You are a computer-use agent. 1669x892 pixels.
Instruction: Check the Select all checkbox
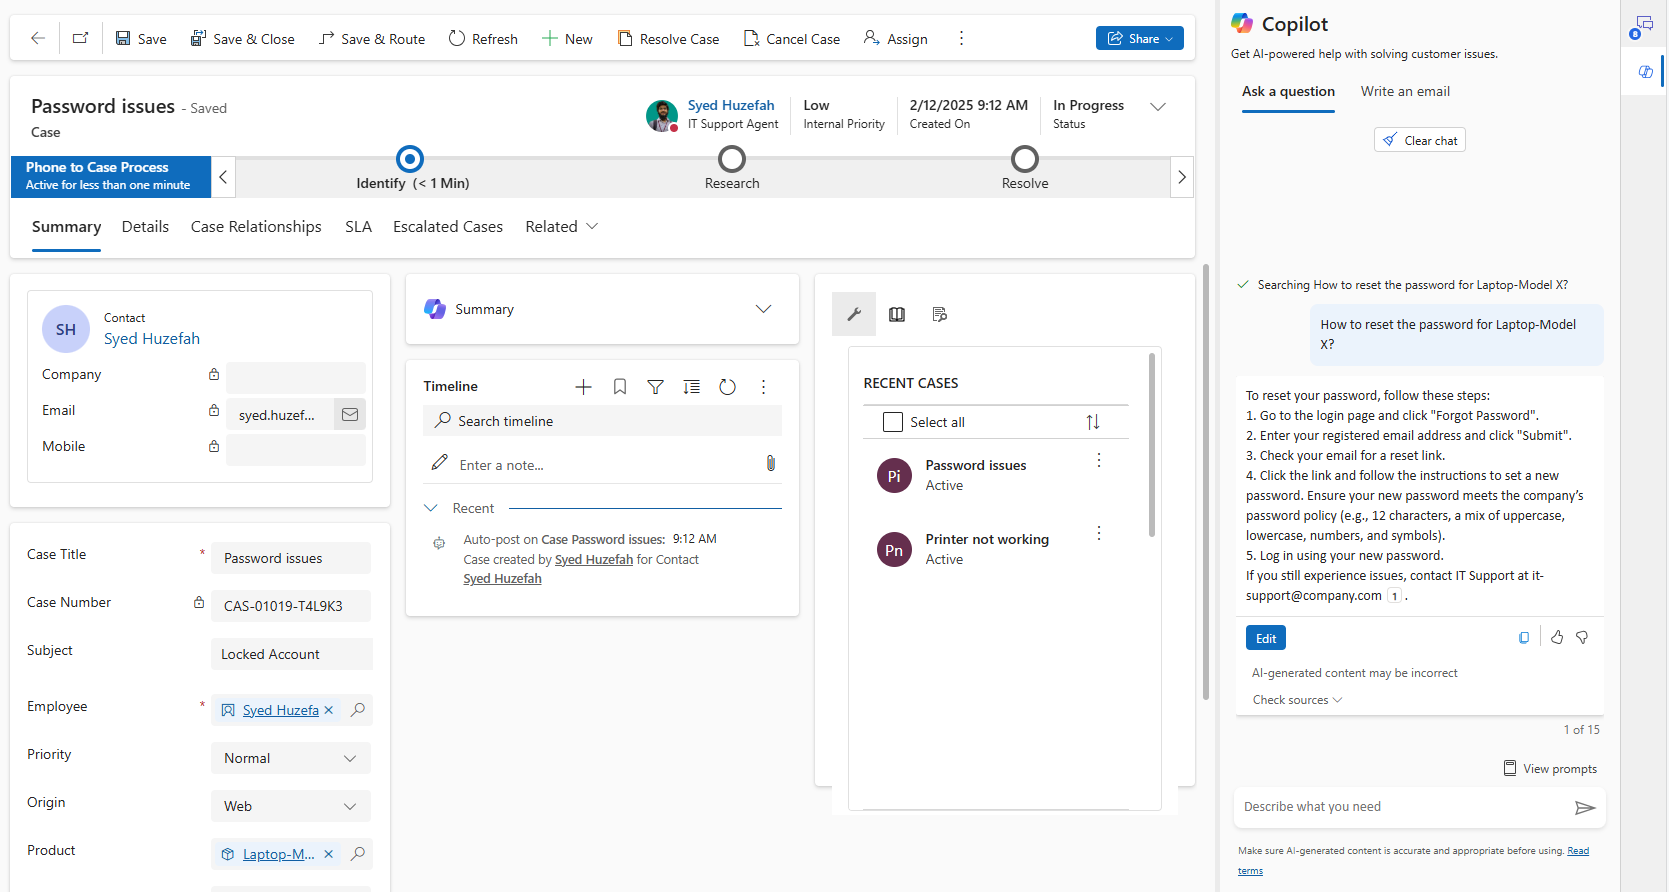893,422
